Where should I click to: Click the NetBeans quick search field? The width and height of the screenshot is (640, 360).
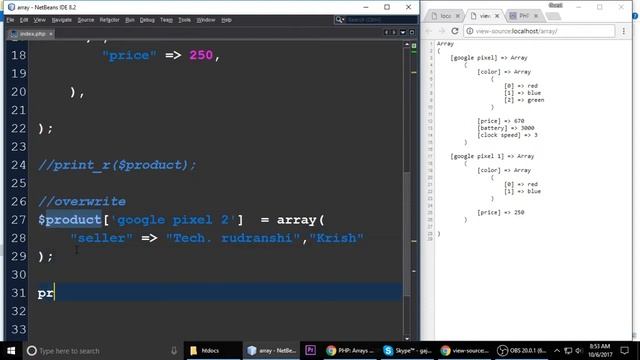click(380, 20)
